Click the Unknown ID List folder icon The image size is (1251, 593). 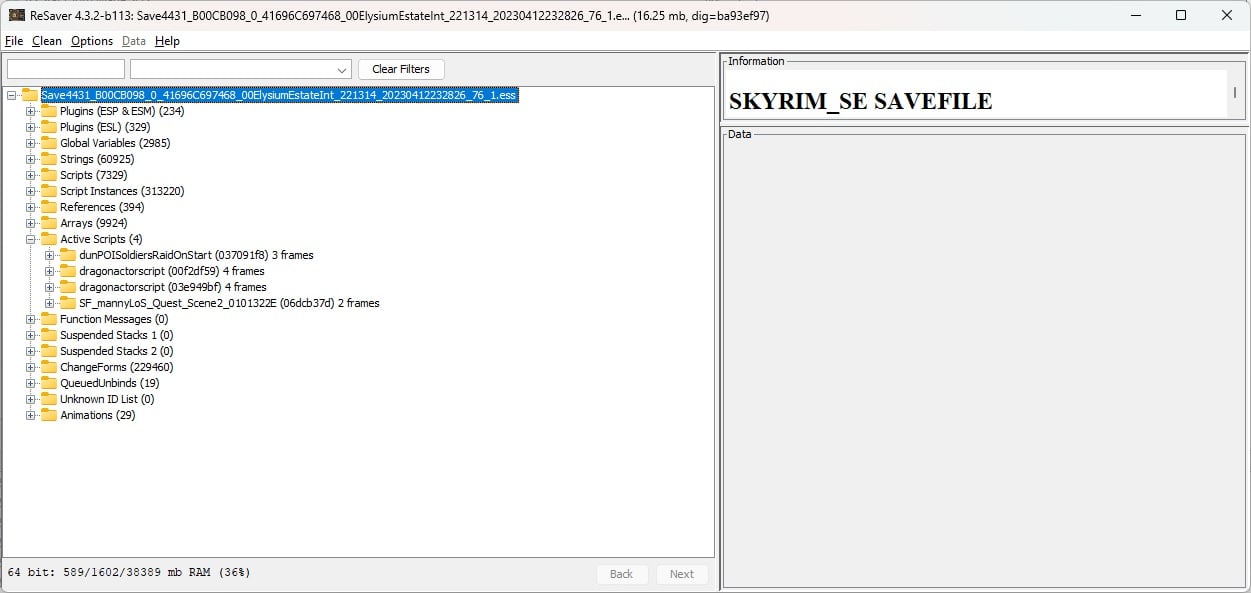pyautogui.click(x=48, y=399)
